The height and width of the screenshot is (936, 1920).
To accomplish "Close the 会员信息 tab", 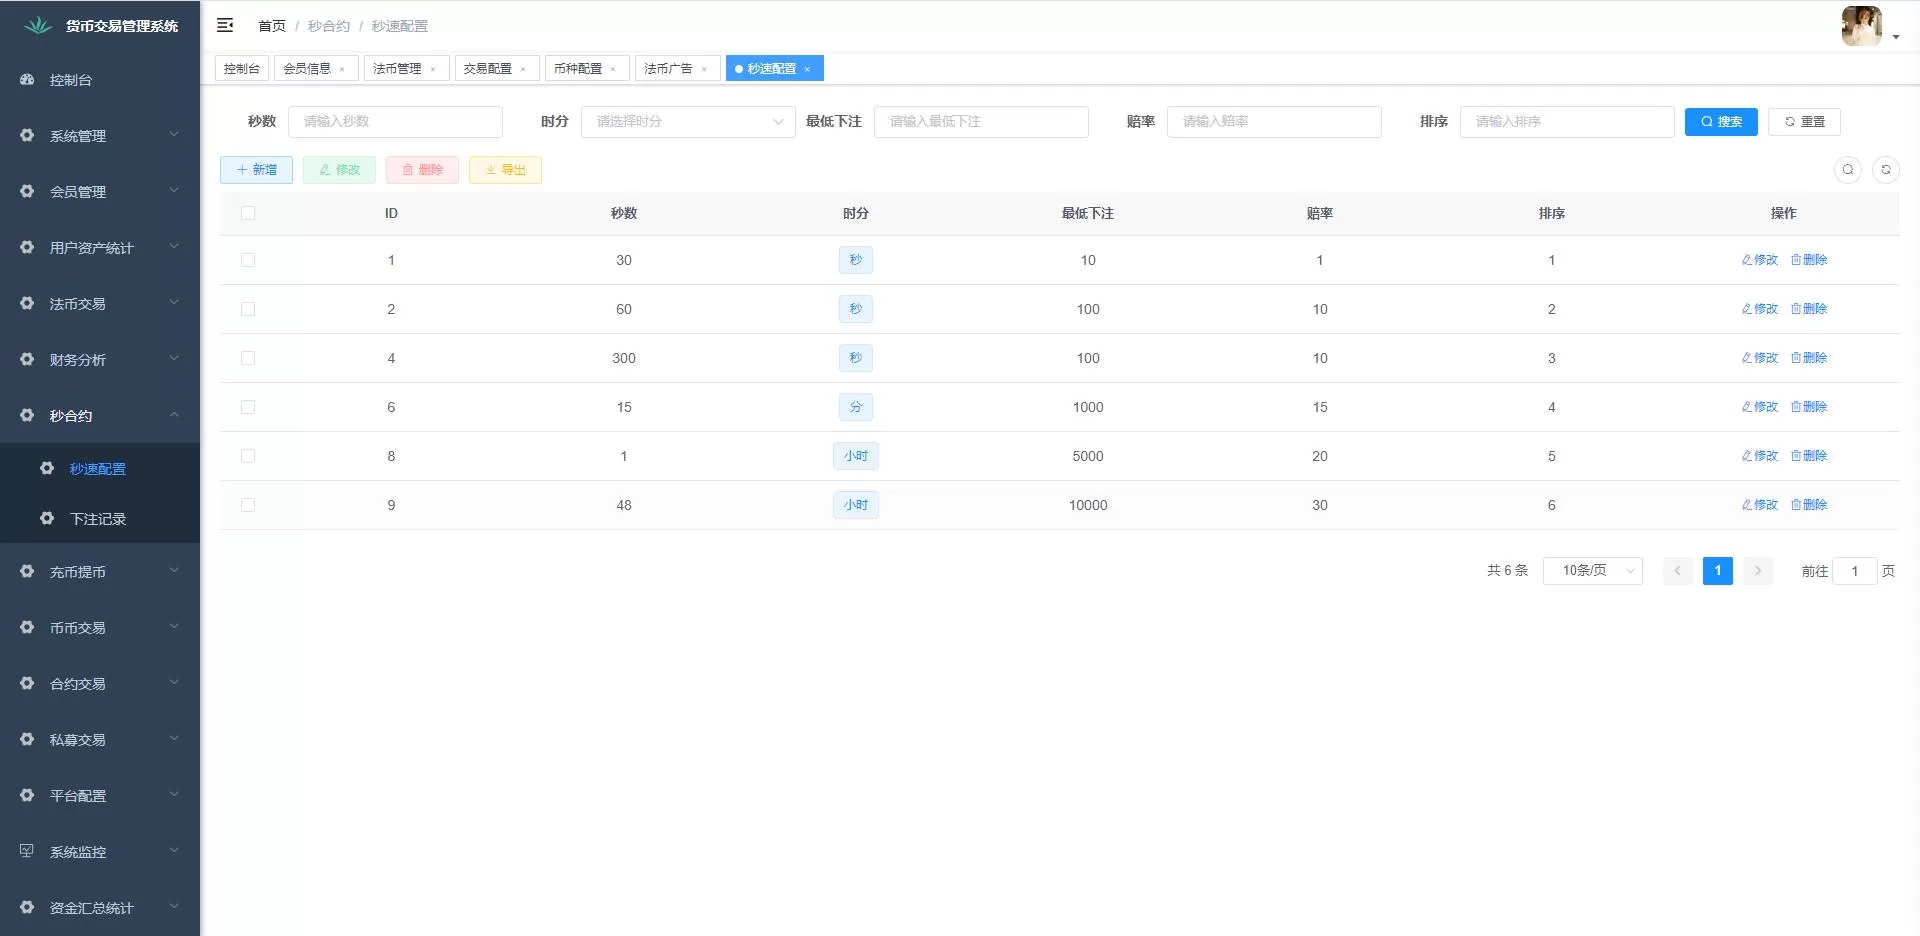I will 342,69.
